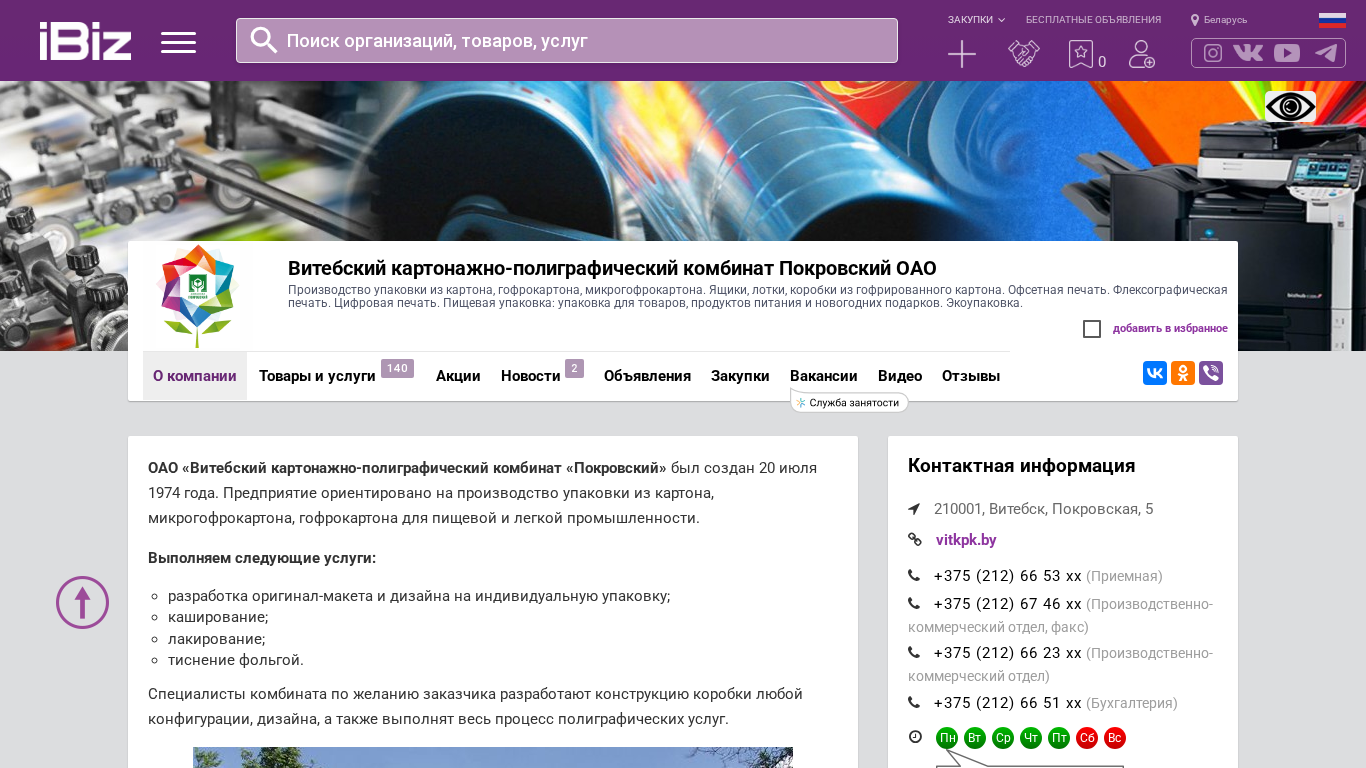This screenshot has height=768, width=1366.
Task: Reveal phone +375 (212) 66 53 xx
Action: pyautogui.click(x=1007, y=576)
